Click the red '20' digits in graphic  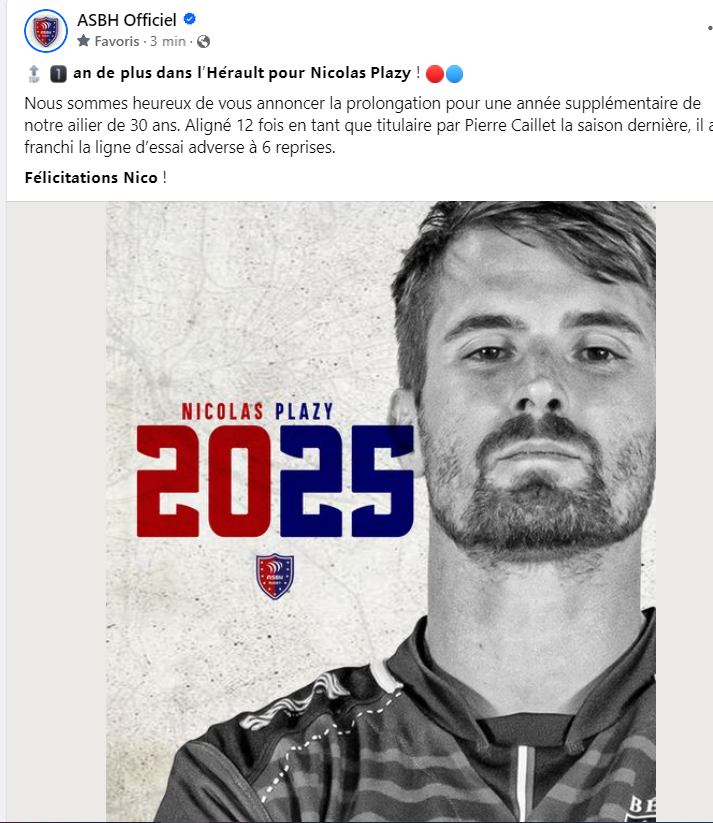click(x=205, y=481)
